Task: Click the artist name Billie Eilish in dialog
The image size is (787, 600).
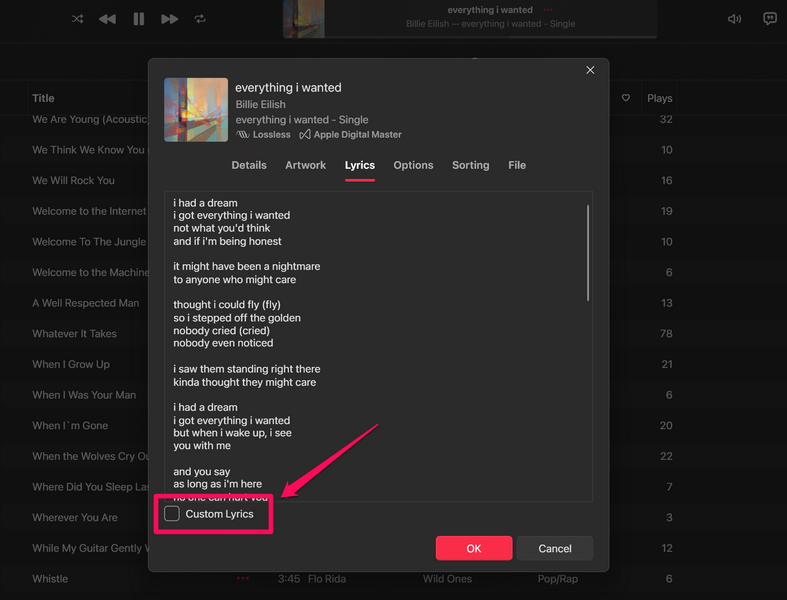Action: pos(260,104)
